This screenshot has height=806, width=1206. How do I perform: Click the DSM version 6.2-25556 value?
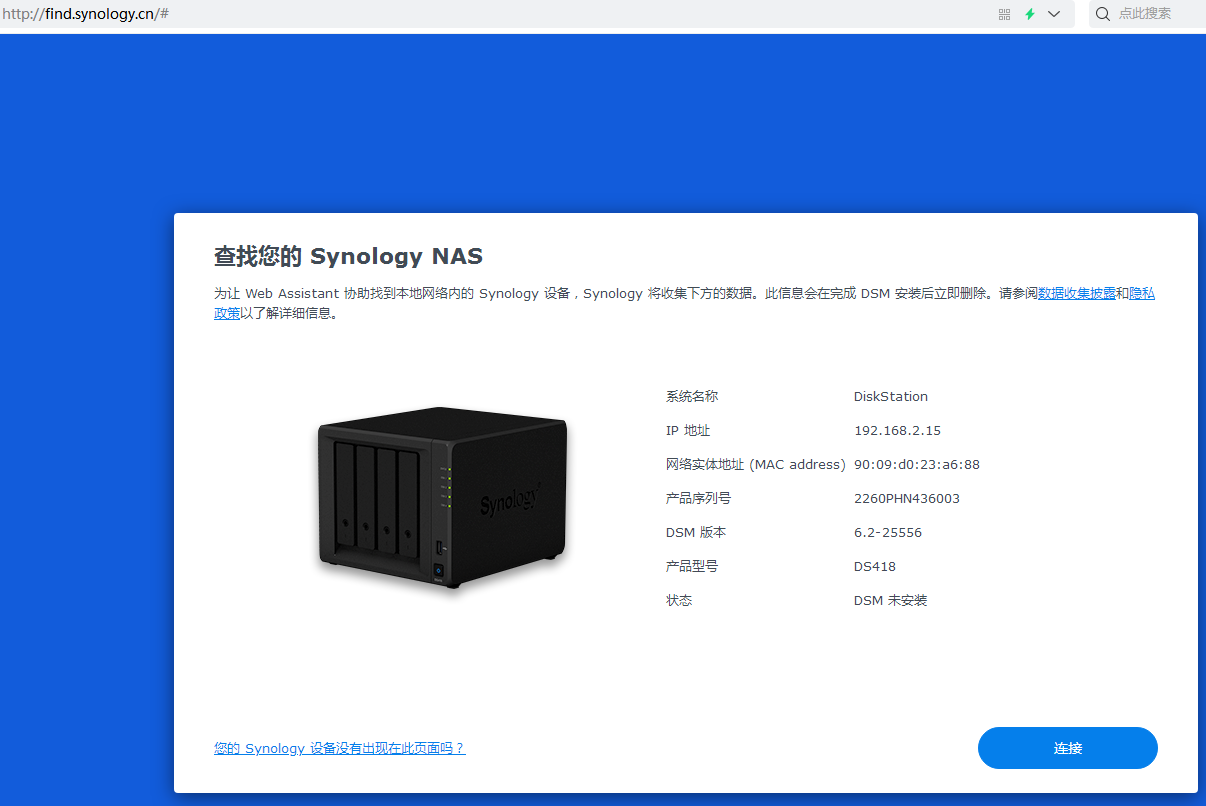[x=888, y=533]
